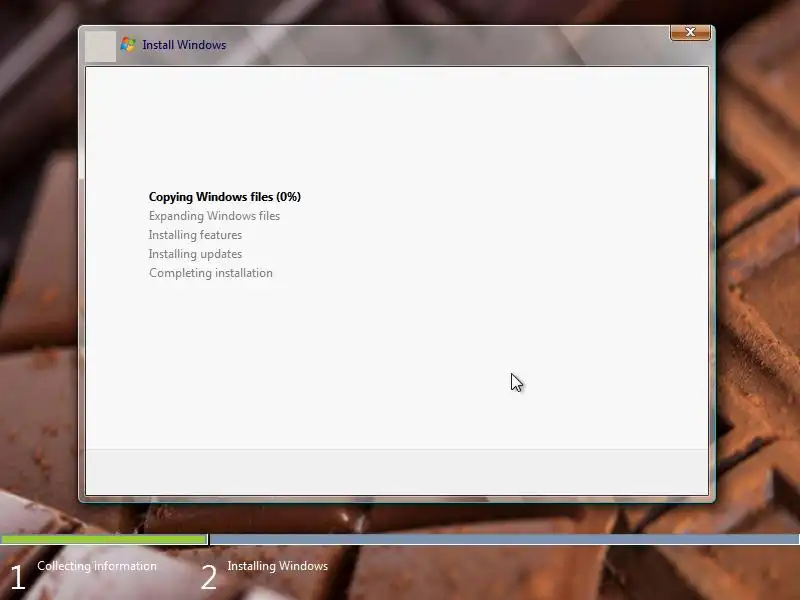
Task: Click 'Installing features' step text
Action: [x=195, y=235]
